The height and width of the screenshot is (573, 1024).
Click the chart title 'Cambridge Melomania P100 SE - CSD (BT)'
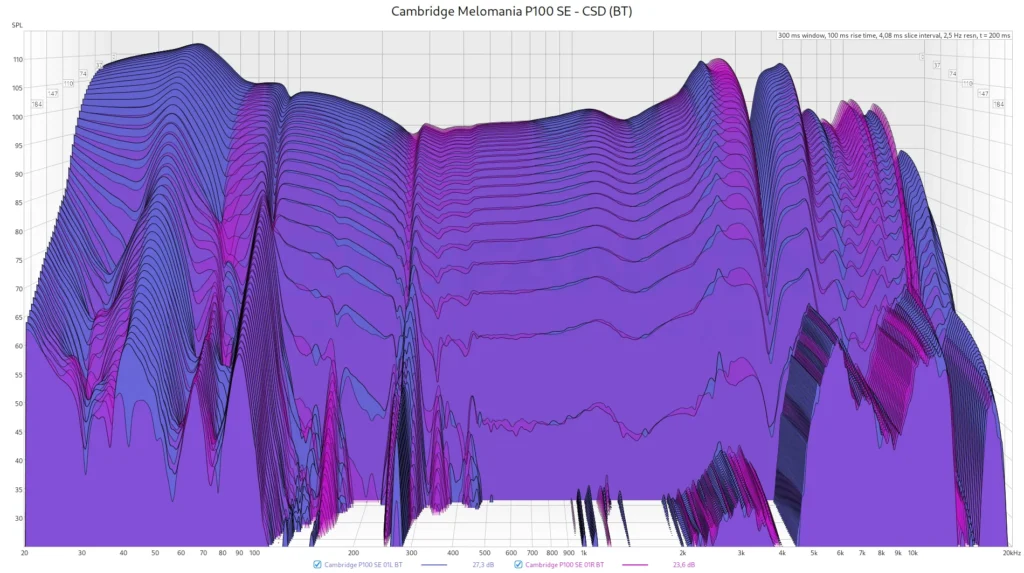click(x=511, y=11)
